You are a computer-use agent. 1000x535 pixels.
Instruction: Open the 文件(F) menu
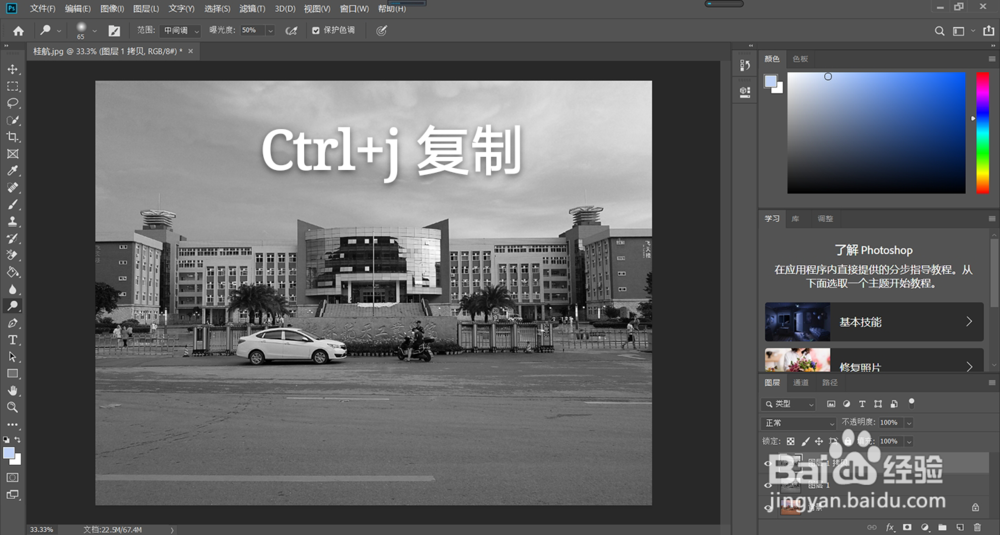[43, 8]
